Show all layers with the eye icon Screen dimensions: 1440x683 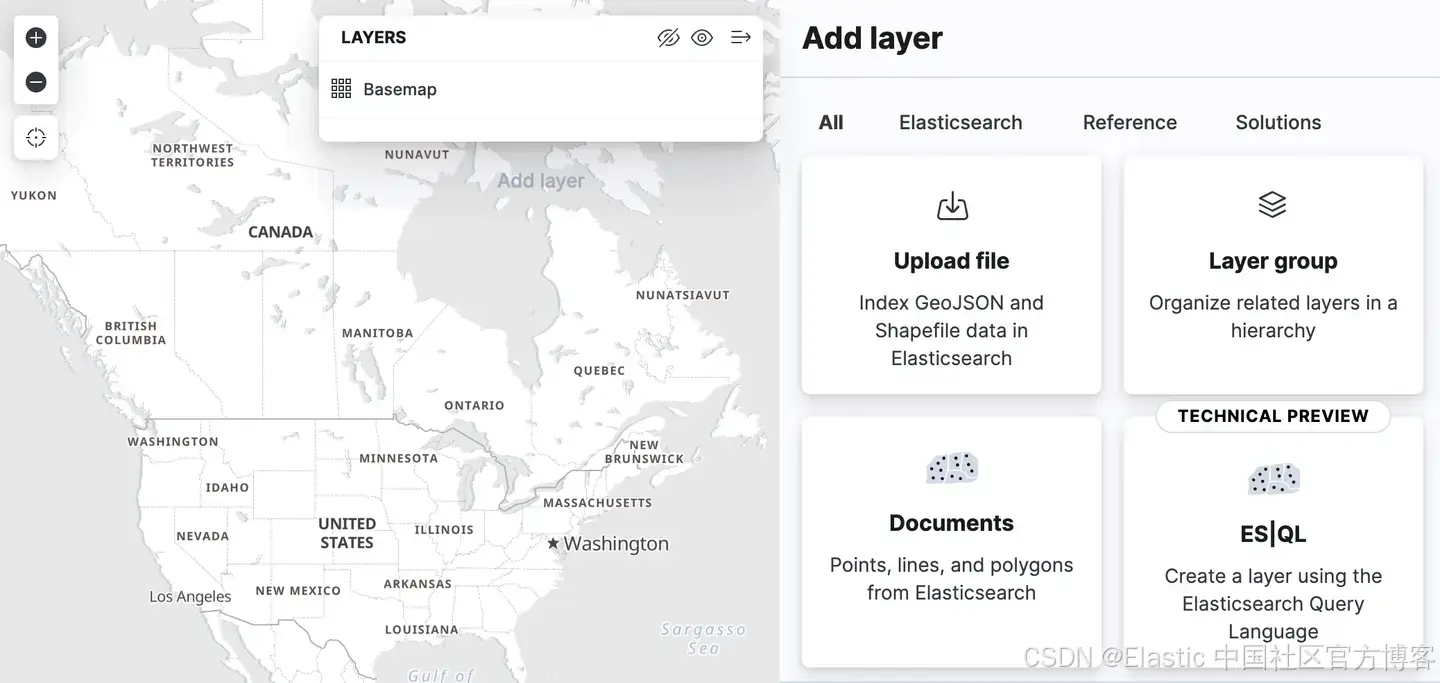point(702,38)
